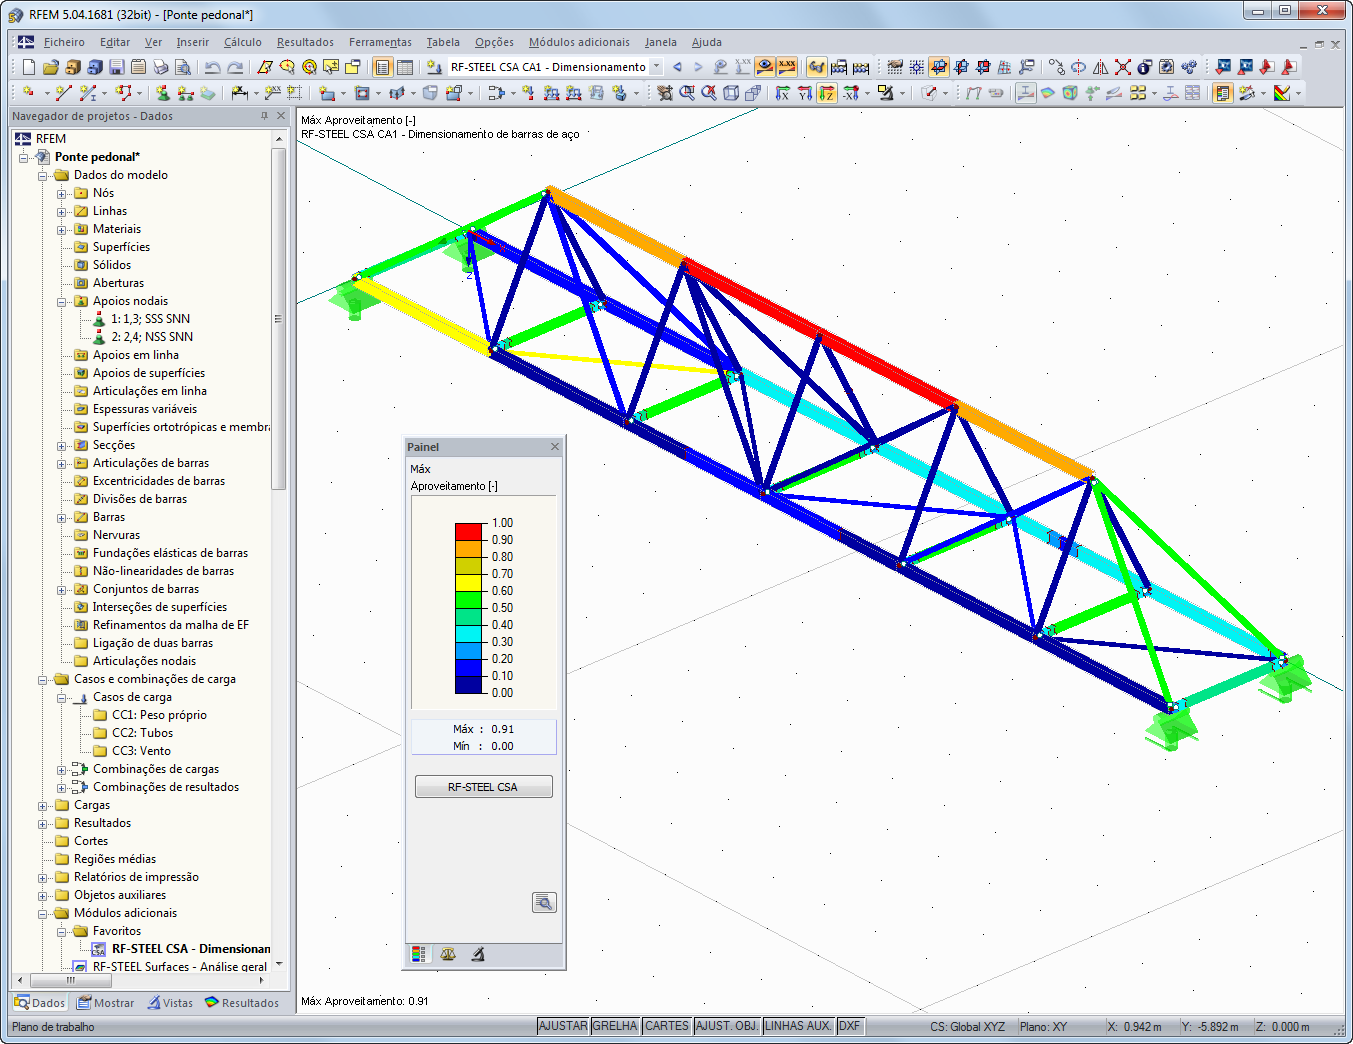Close the Painel panel
The image size is (1353, 1044).
[555, 447]
